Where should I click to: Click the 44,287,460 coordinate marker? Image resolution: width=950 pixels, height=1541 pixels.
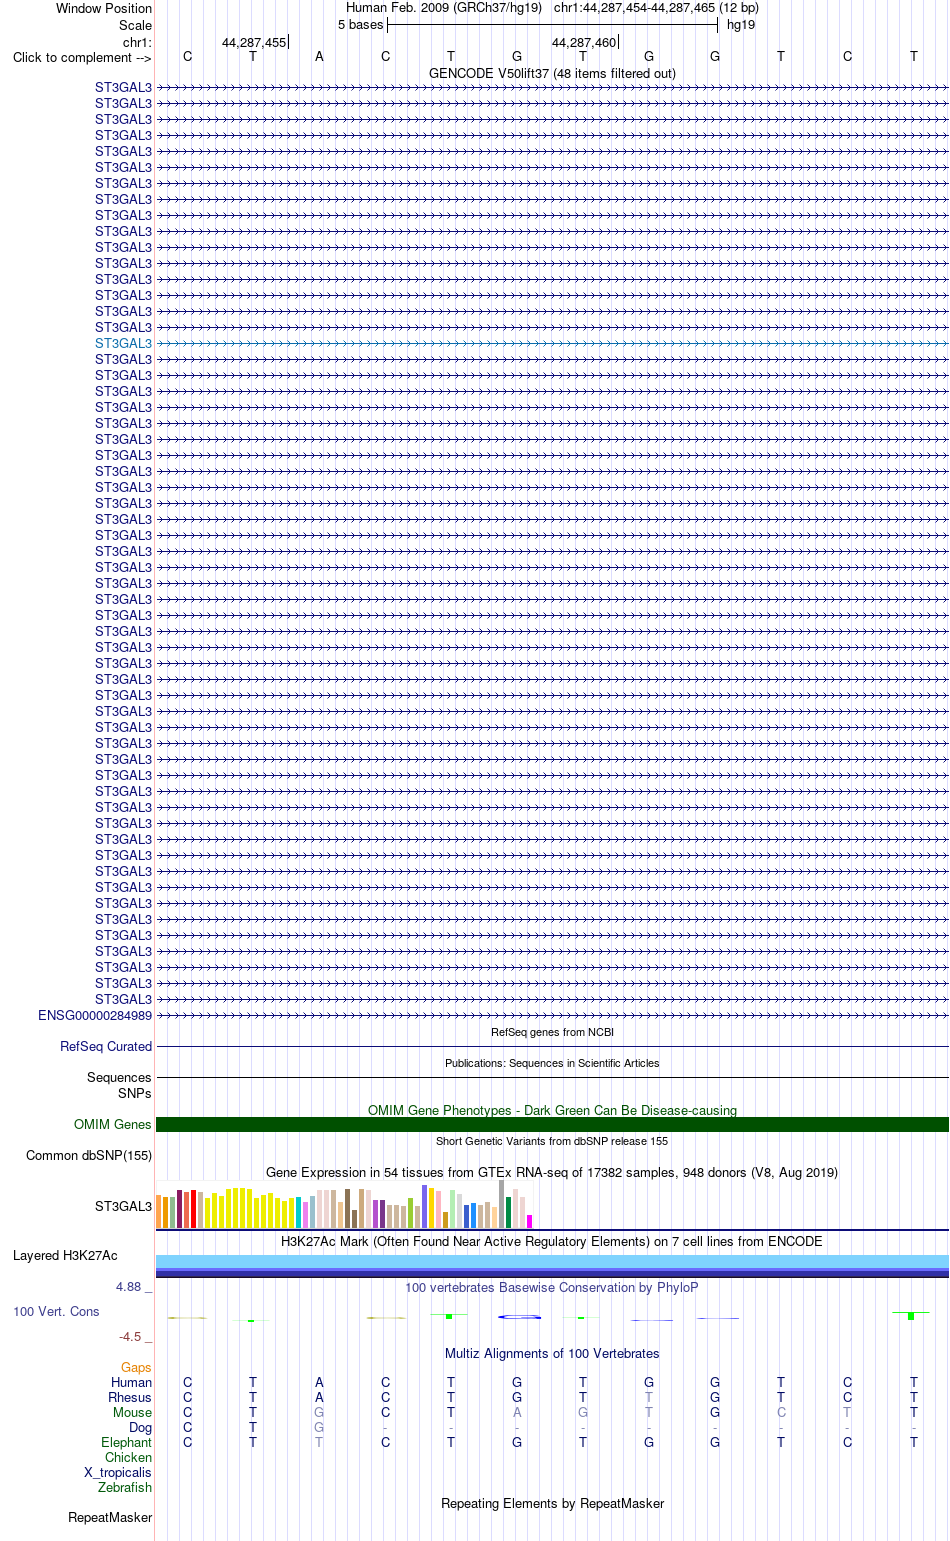click(x=584, y=42)
